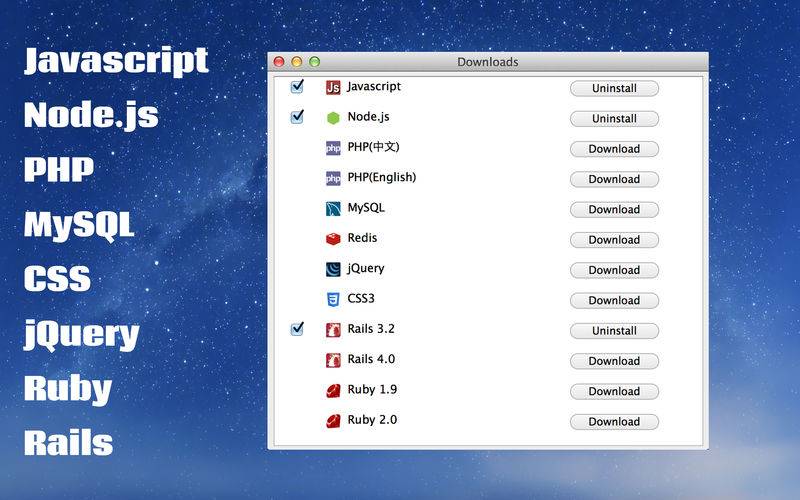Image resolution: width=800 pixels, height=500 pixels.
Task: Download the MySQL docs
Action: point(614,210)
